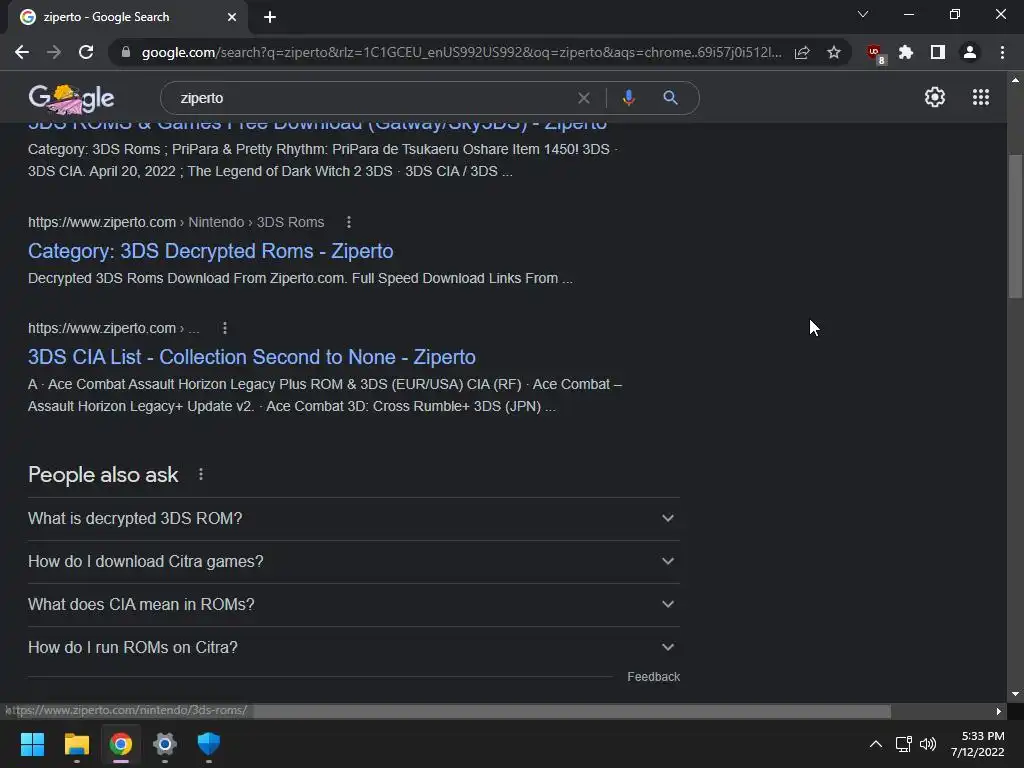Open the clock showing 5:33 PM
The height and width of the screenshot is (768, 1024).
(978, 744)
